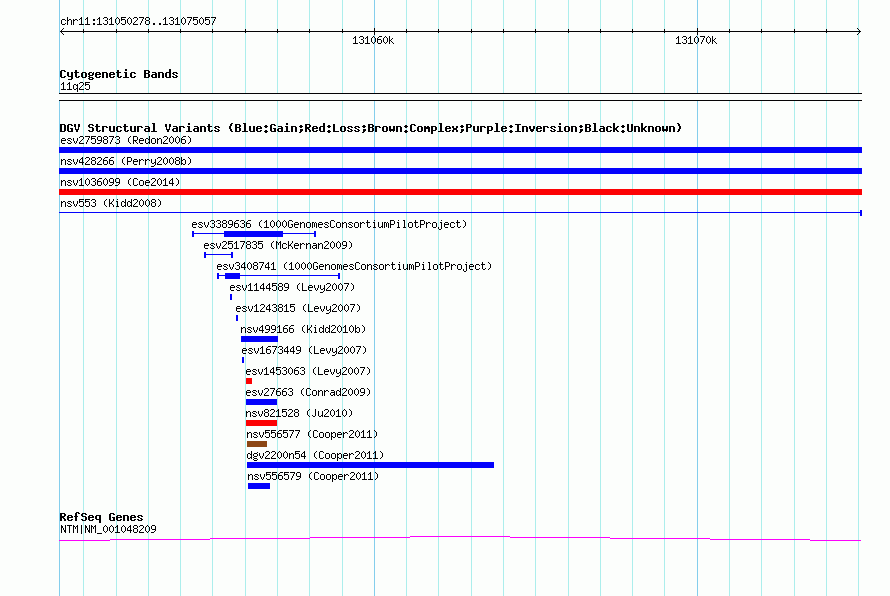Select the esv1453063 (Levy2007) red marker

coord(249,381)
